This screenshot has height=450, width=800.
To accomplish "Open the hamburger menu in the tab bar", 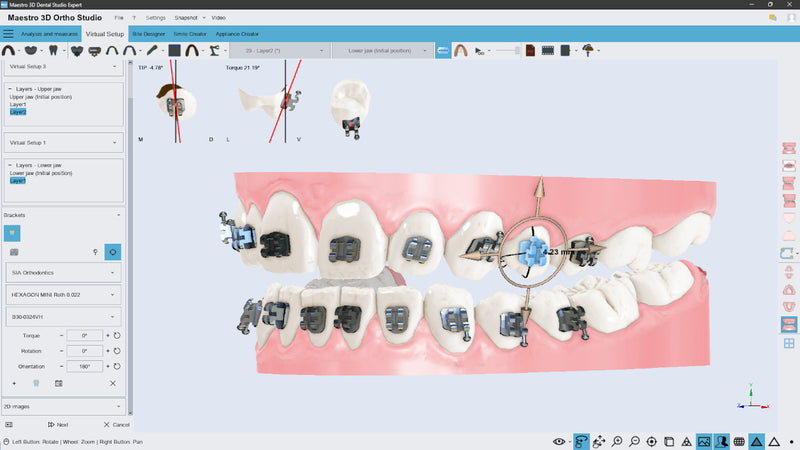I will click(9, 33).
